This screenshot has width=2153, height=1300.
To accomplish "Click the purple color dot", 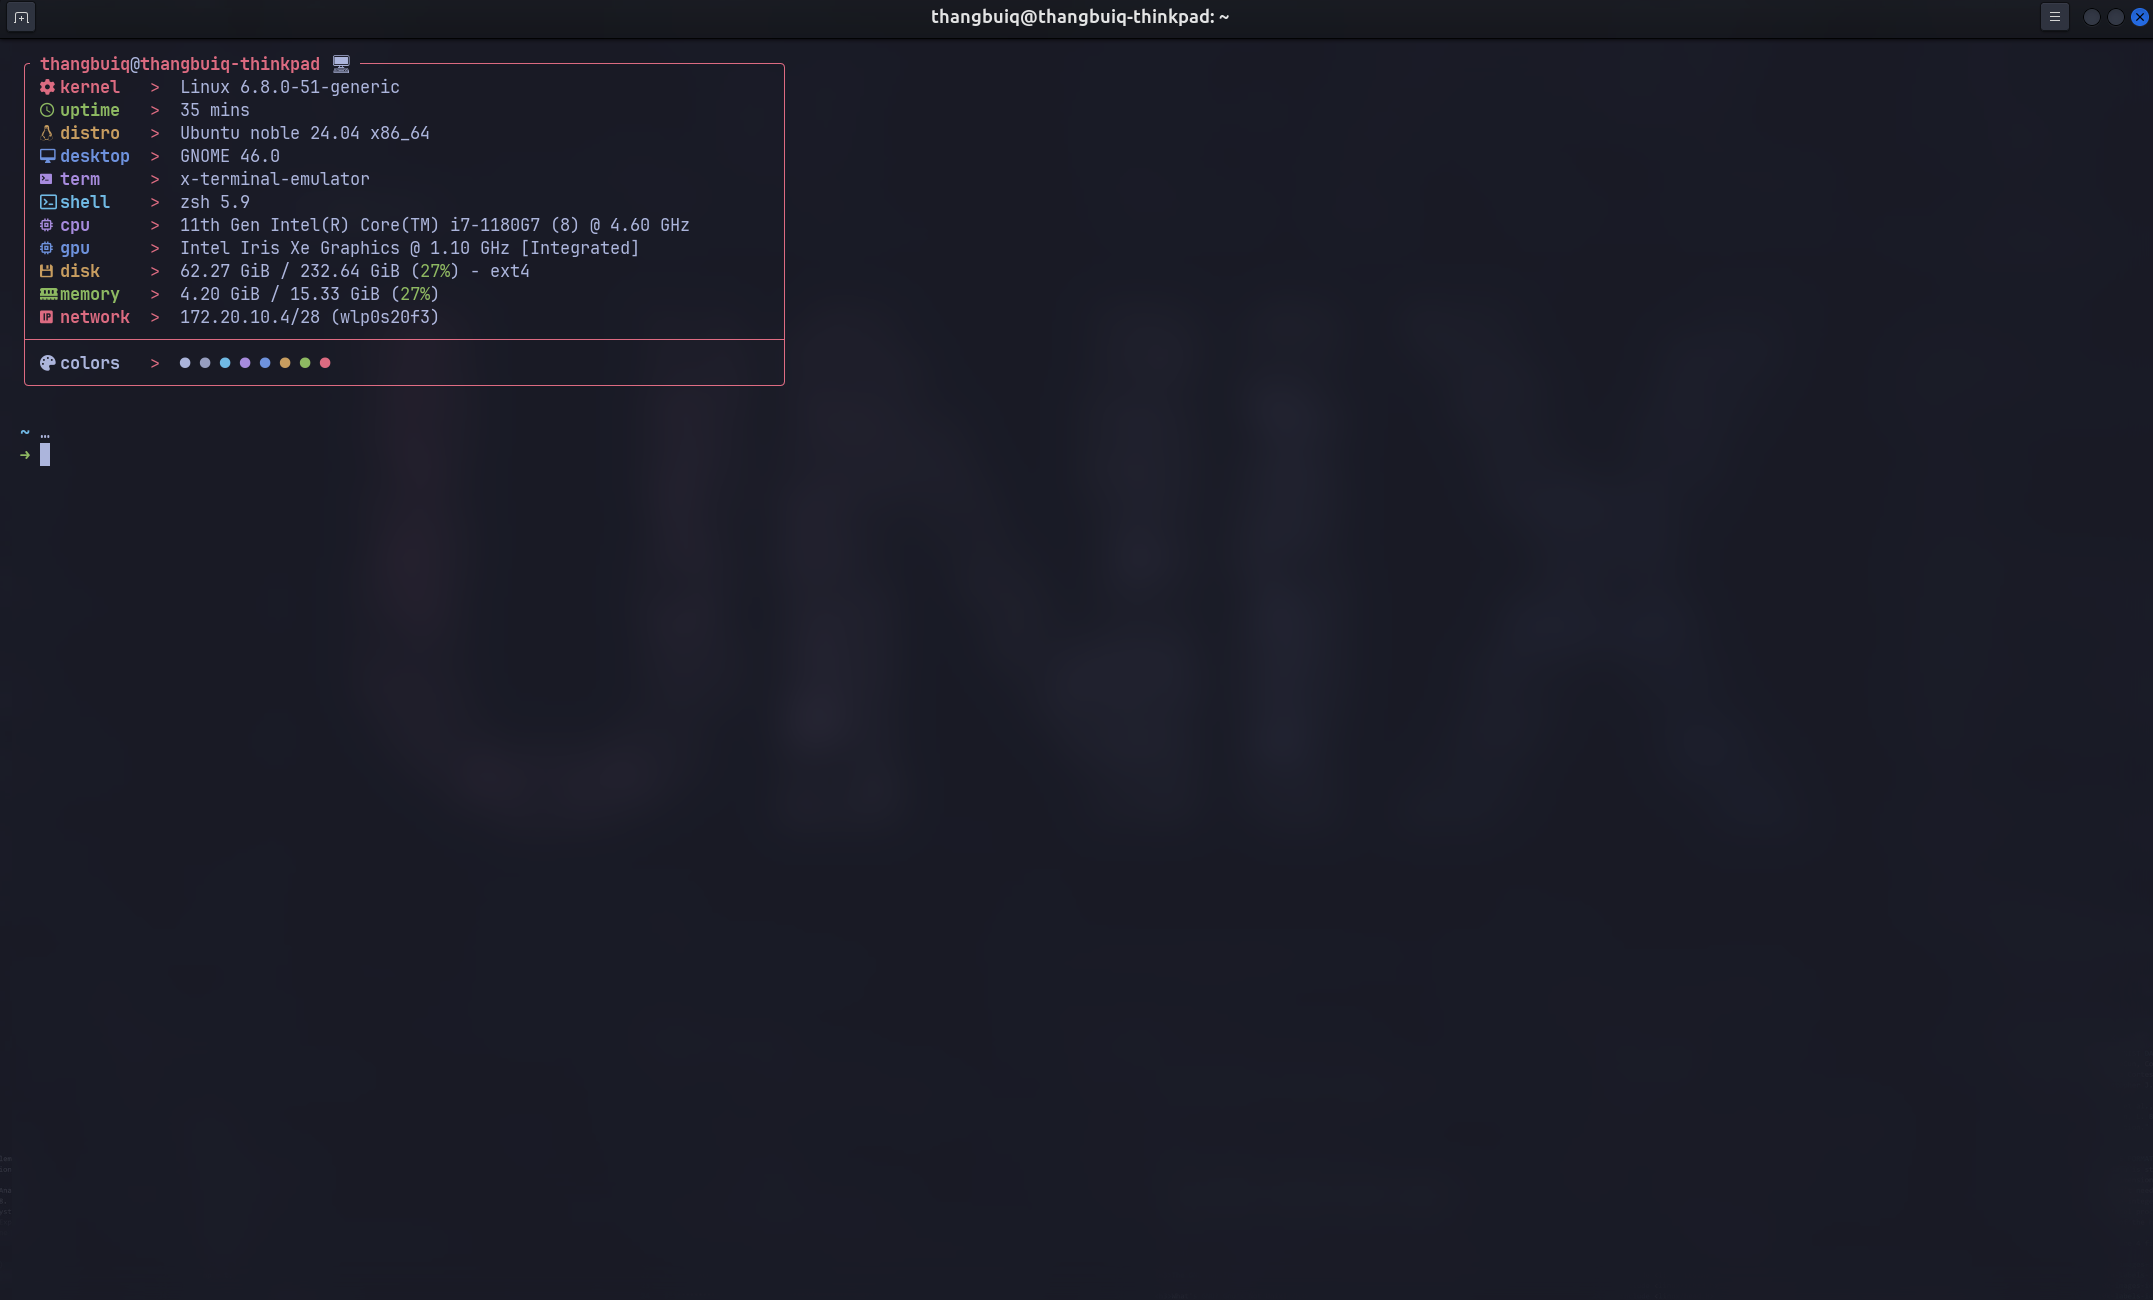I will point(245,363).
